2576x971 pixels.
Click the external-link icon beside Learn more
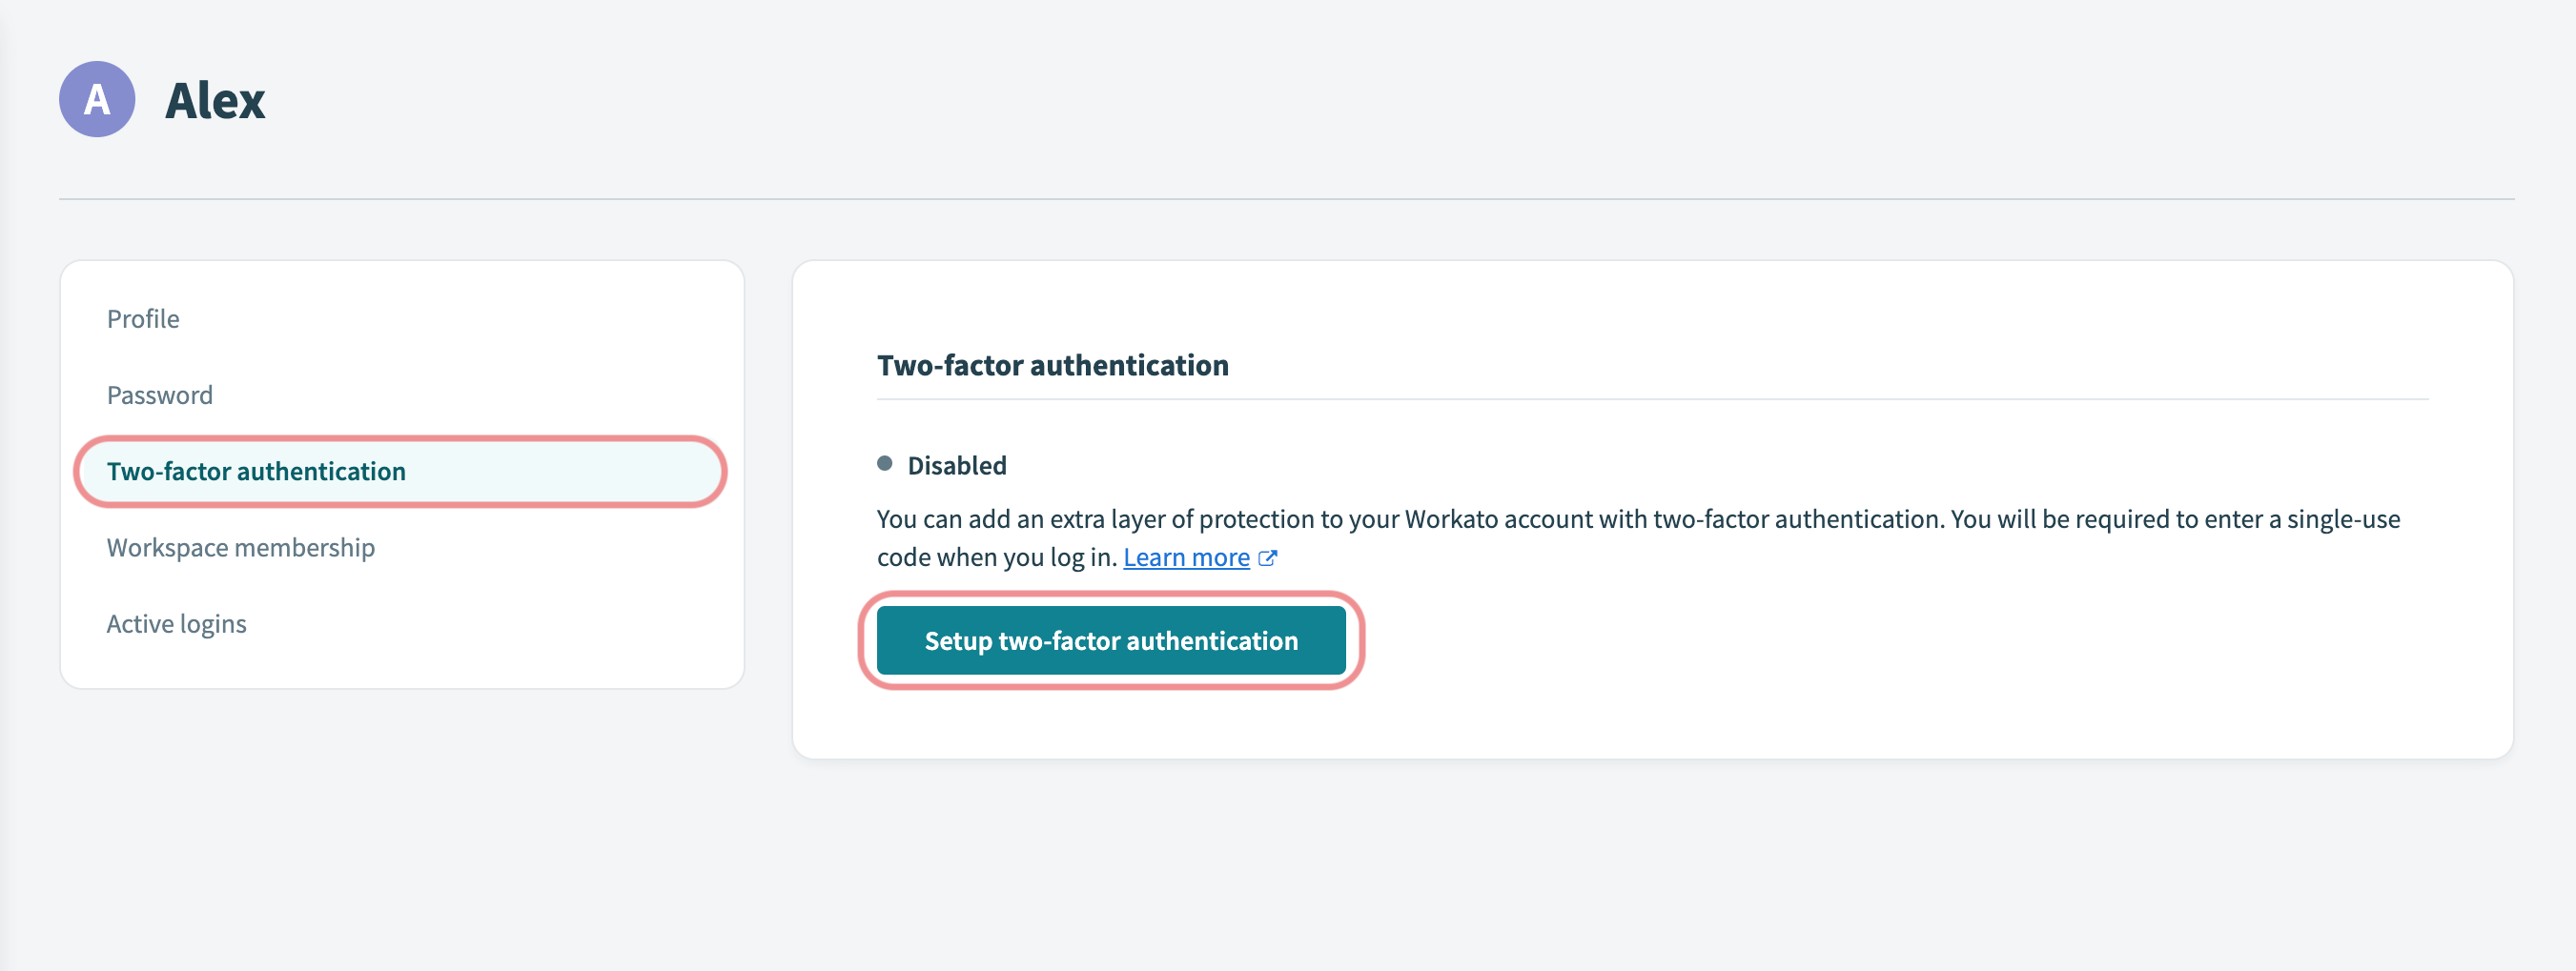[1267, 558]
